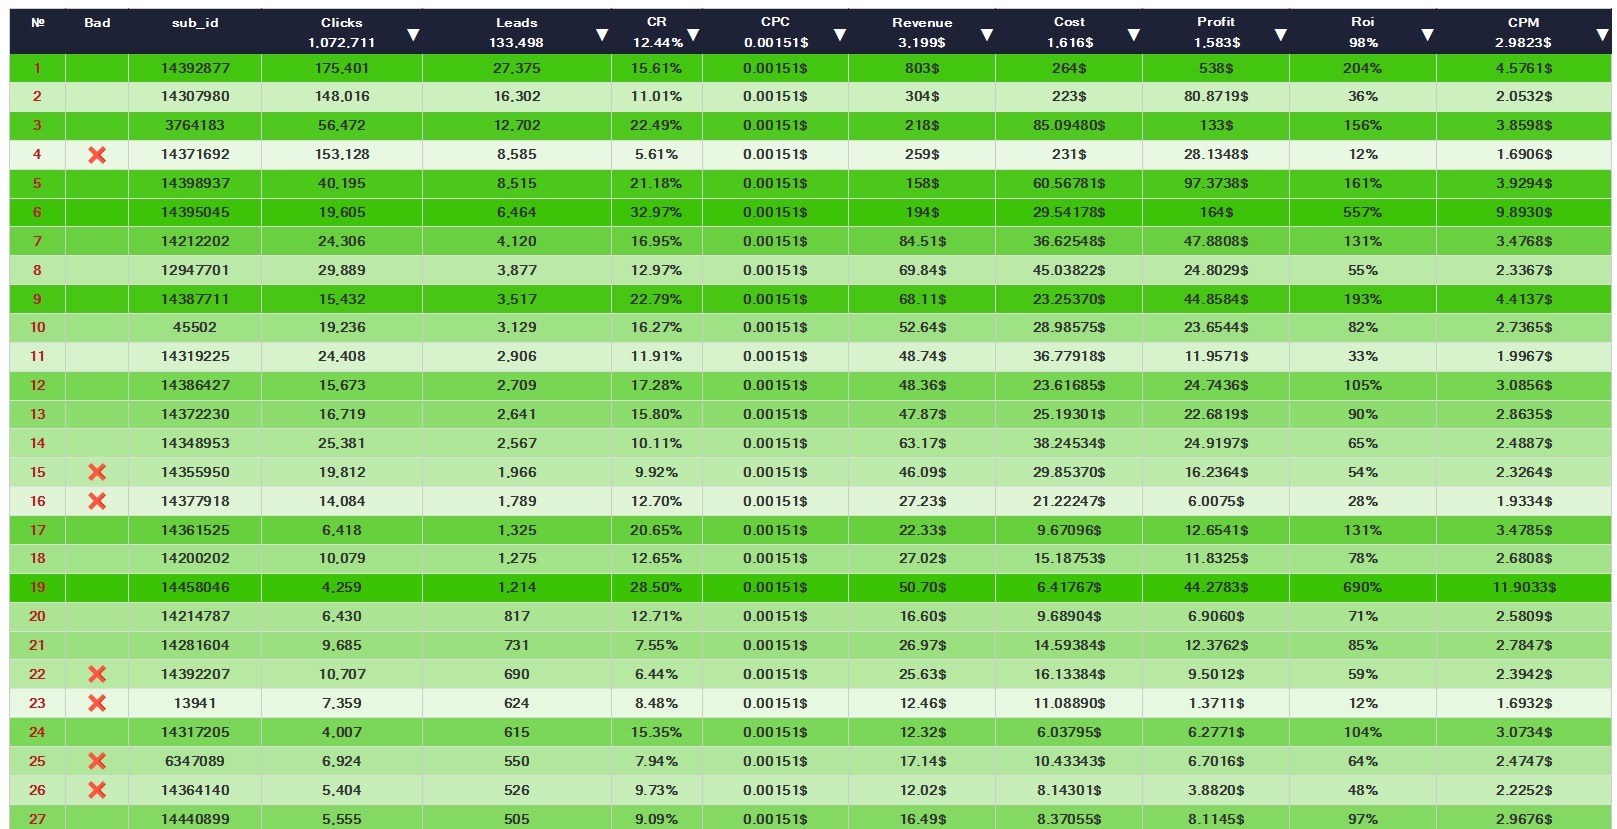Click the empty Bad cell in row 1
The height and width of the screenshot is (829, 1617).
[x=97, y=68]
